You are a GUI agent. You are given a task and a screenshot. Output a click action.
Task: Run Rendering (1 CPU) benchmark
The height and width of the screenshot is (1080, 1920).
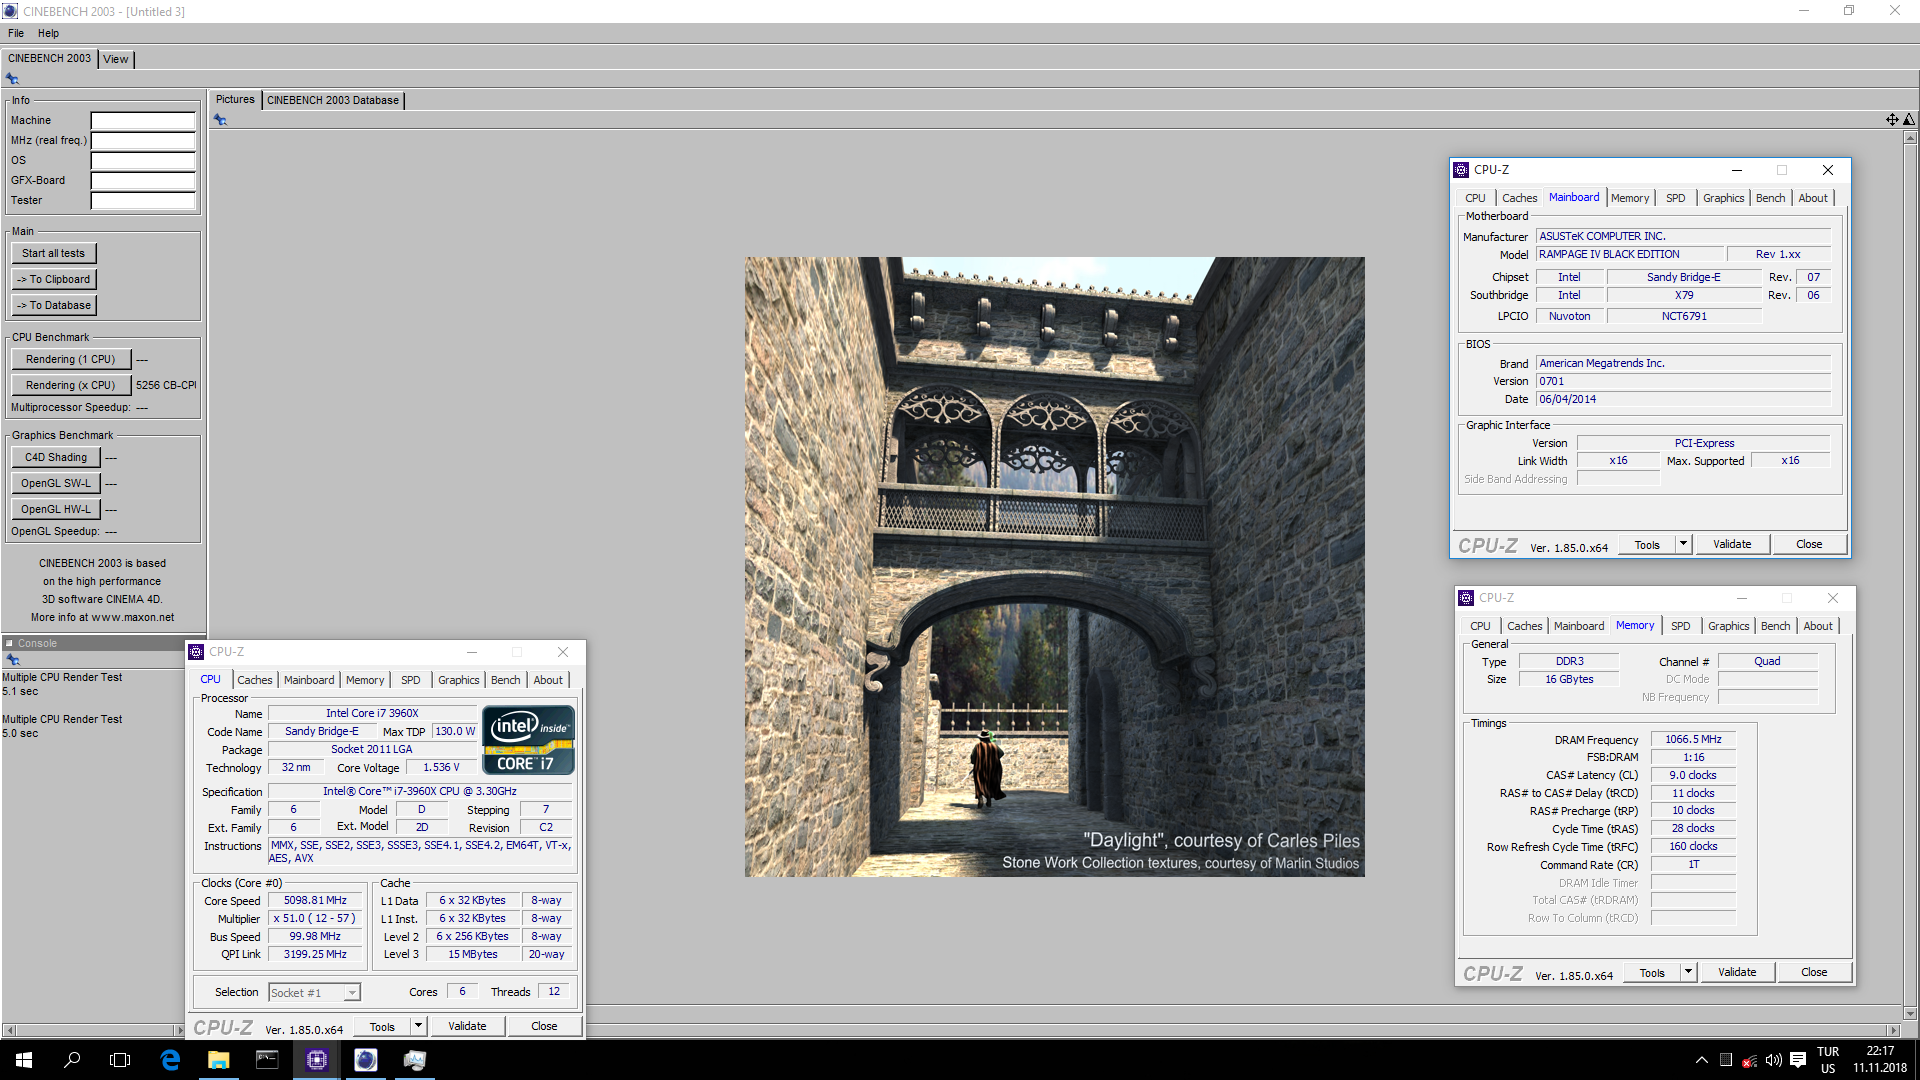(70, 359)
